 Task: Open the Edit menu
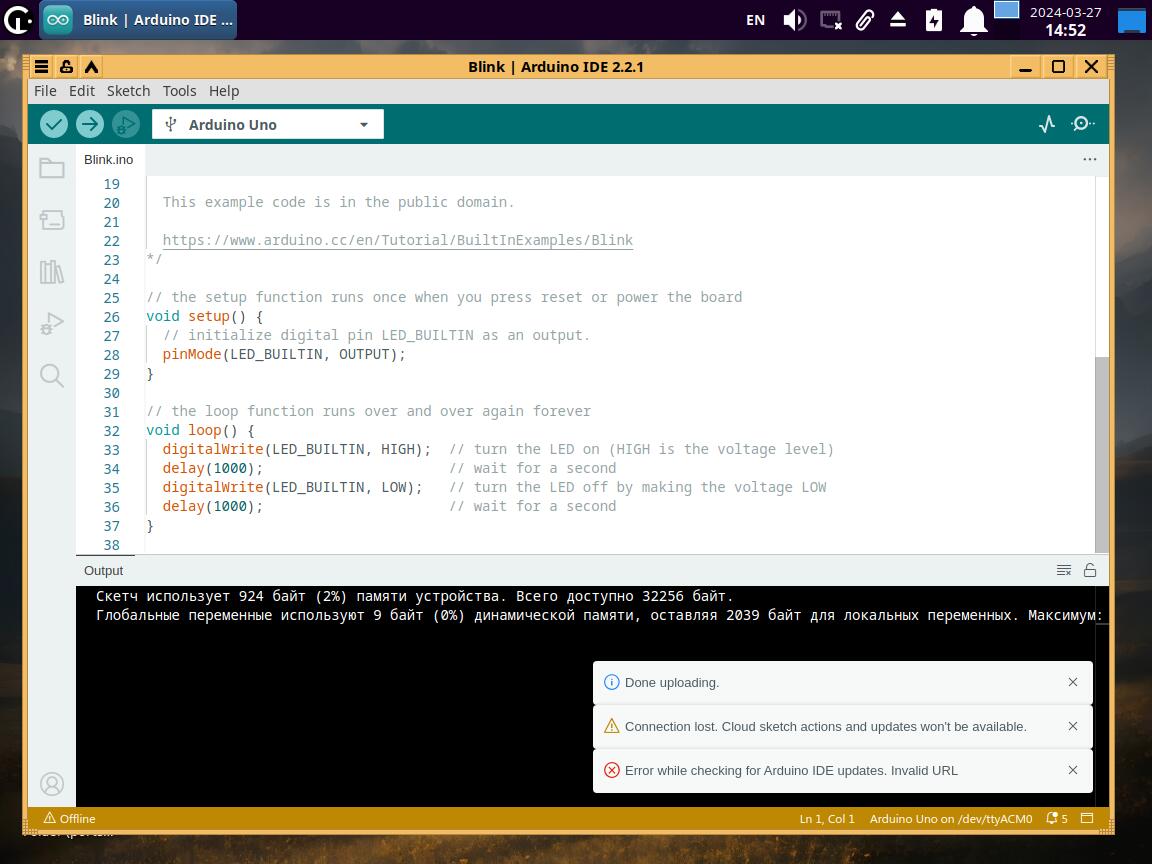pyautogui.click(x=82, y=91)
